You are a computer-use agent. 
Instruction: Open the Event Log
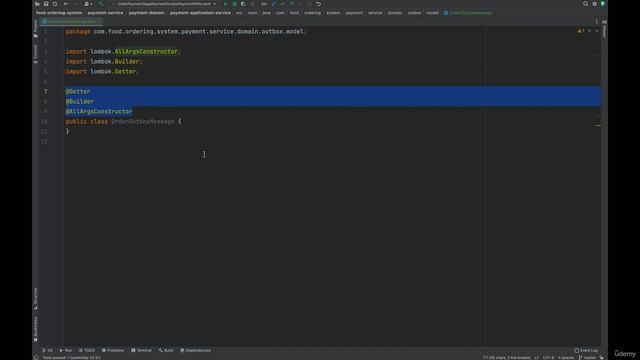(586, 350)
